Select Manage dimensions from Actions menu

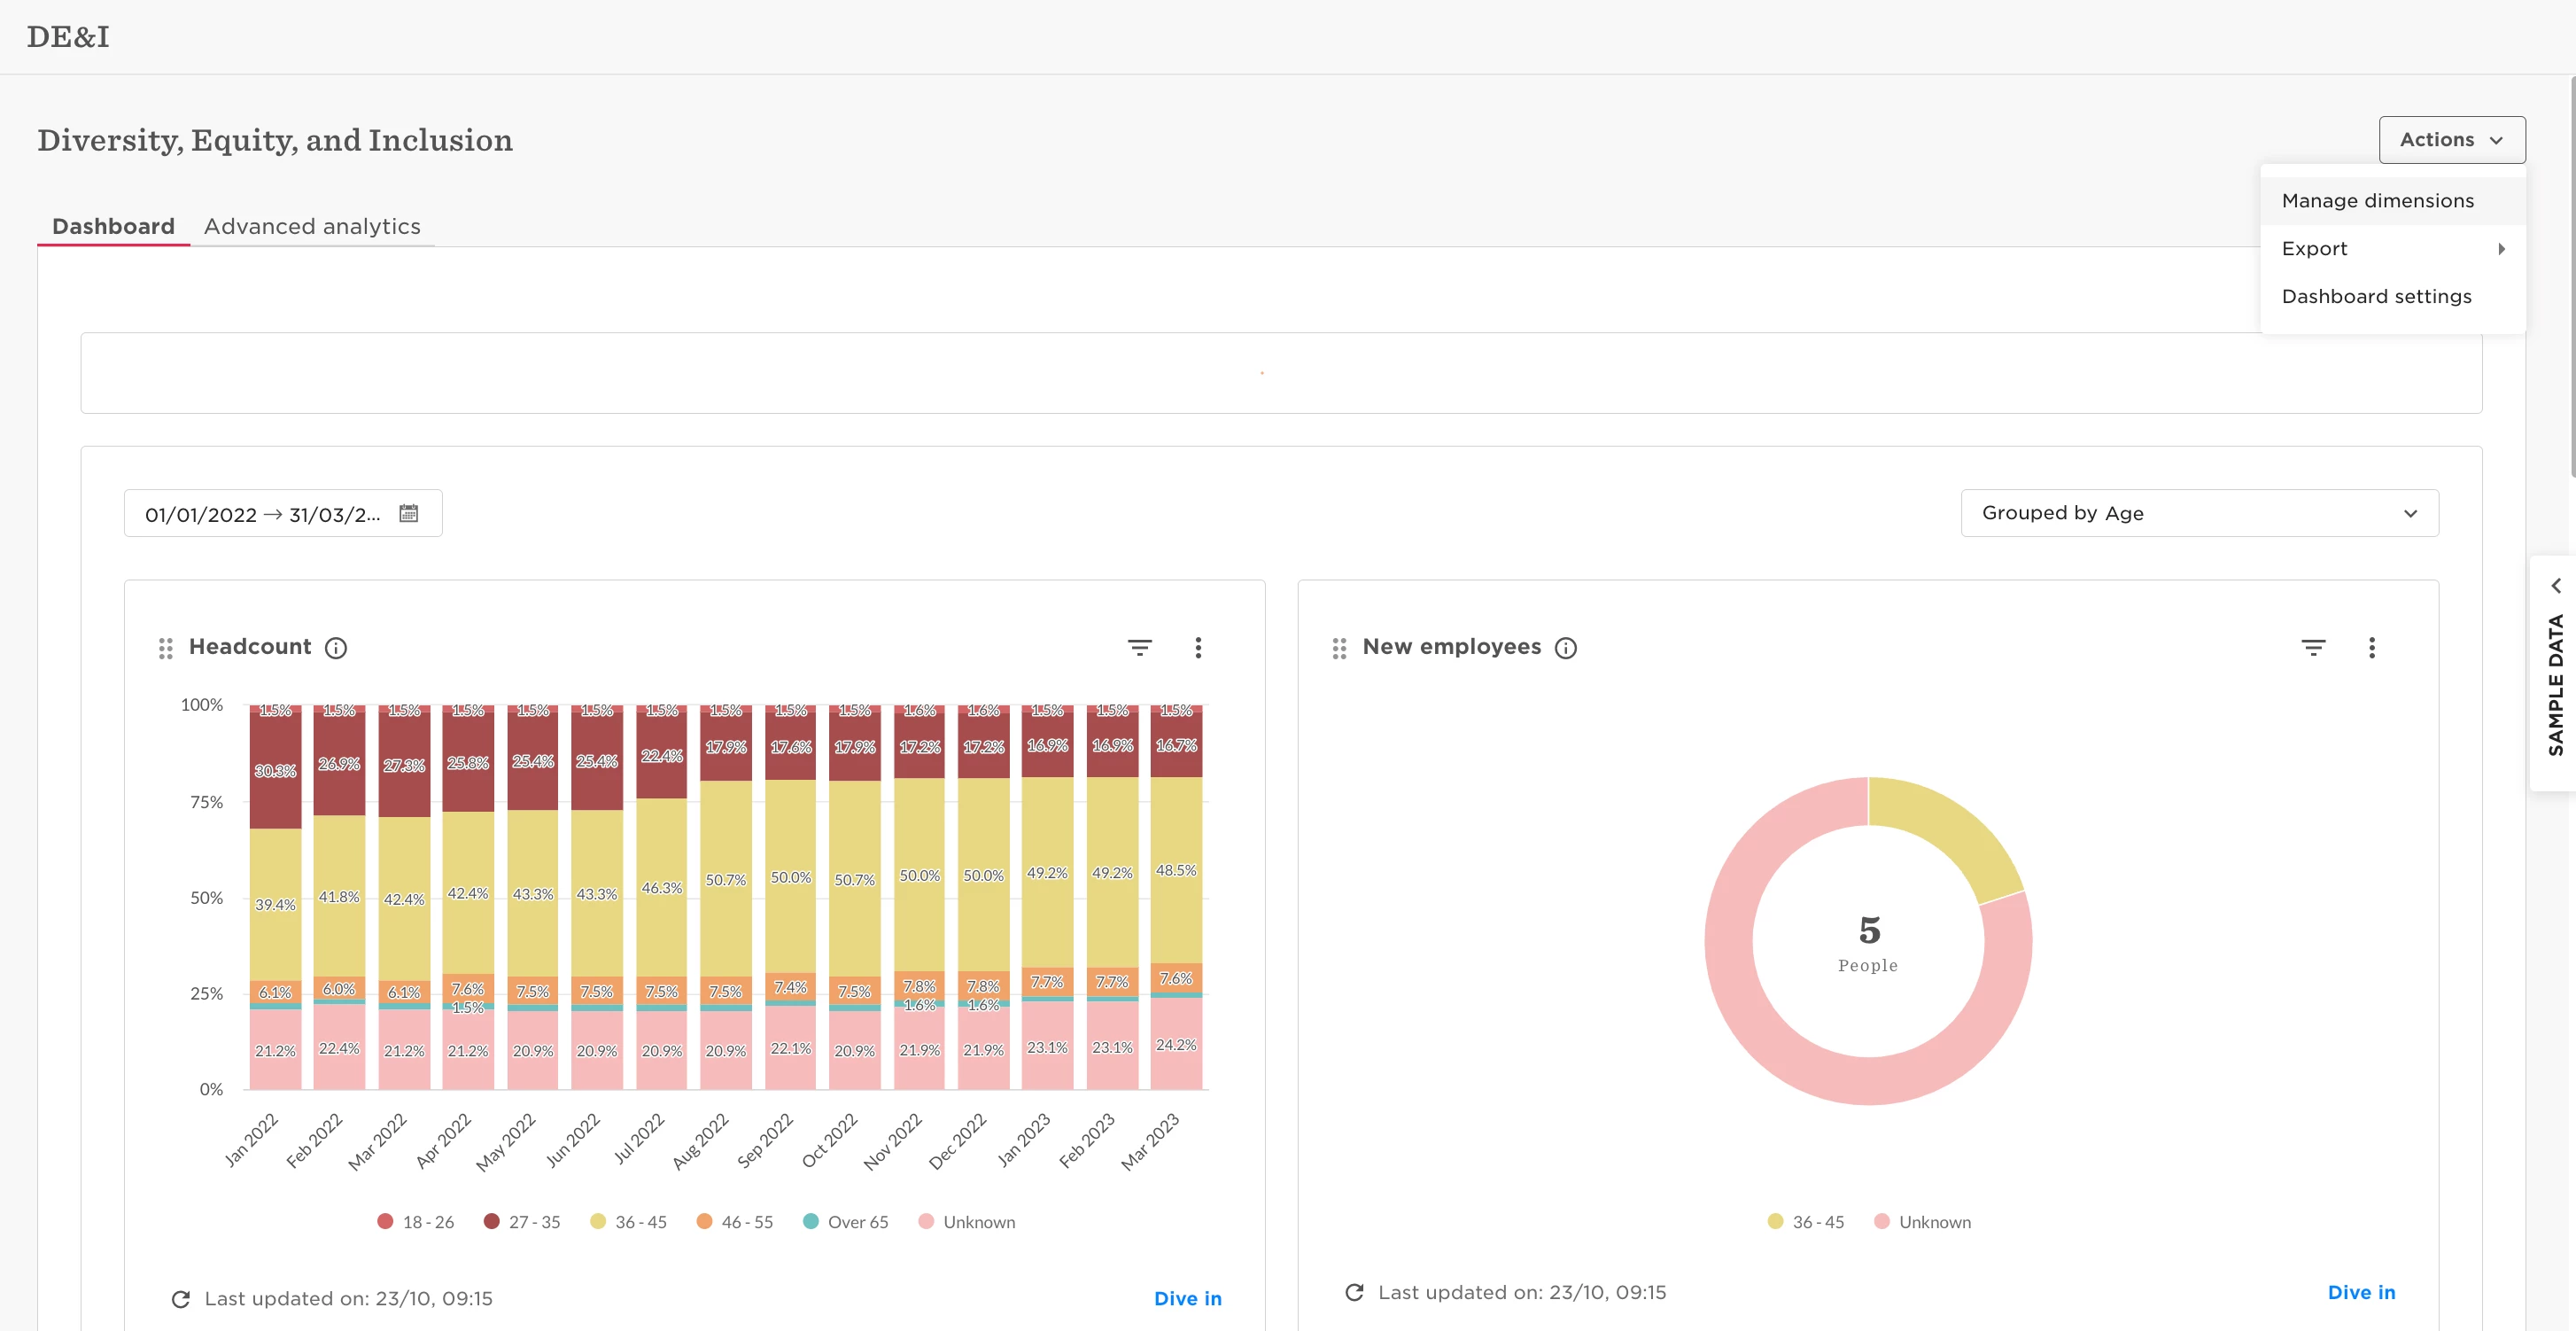[2377, 201]
